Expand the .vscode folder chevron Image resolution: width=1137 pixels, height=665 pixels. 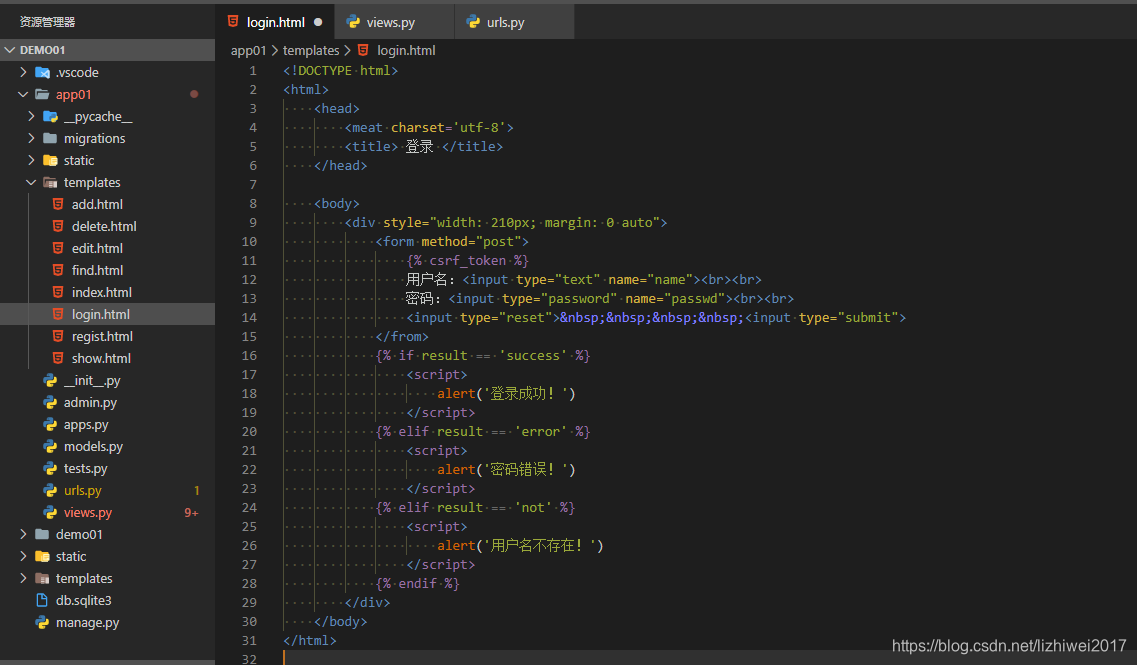coord(23,72)
